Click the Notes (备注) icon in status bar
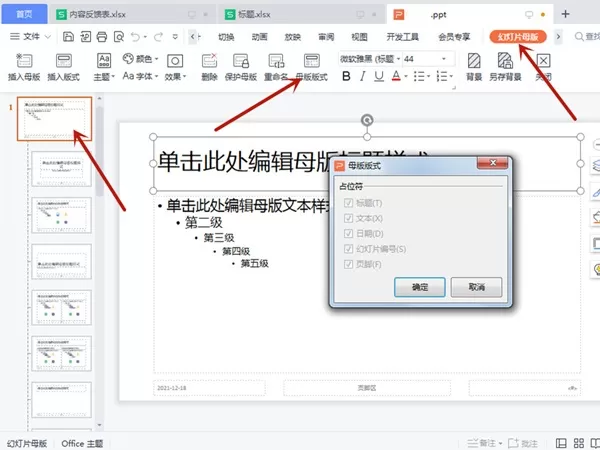Screen dimensions: 600x450 pyautogui.click(x=473, y=443)
